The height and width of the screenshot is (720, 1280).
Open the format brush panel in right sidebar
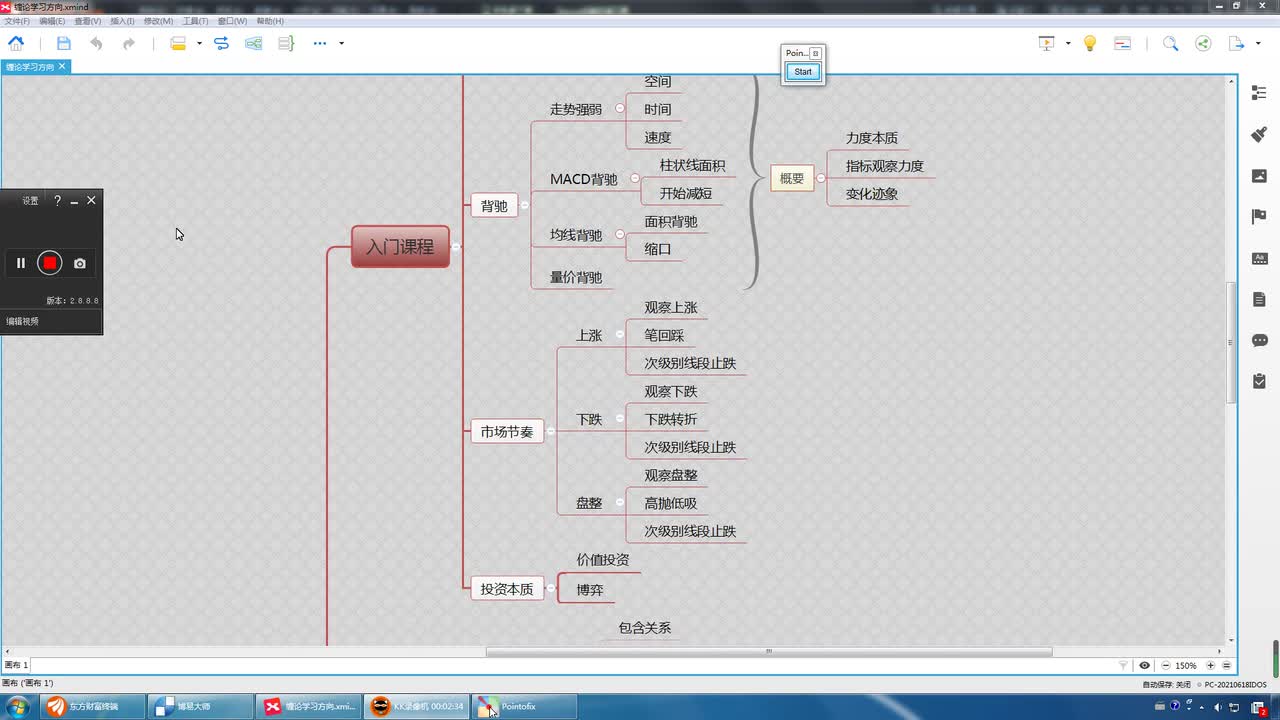(x=1259, y=134)
